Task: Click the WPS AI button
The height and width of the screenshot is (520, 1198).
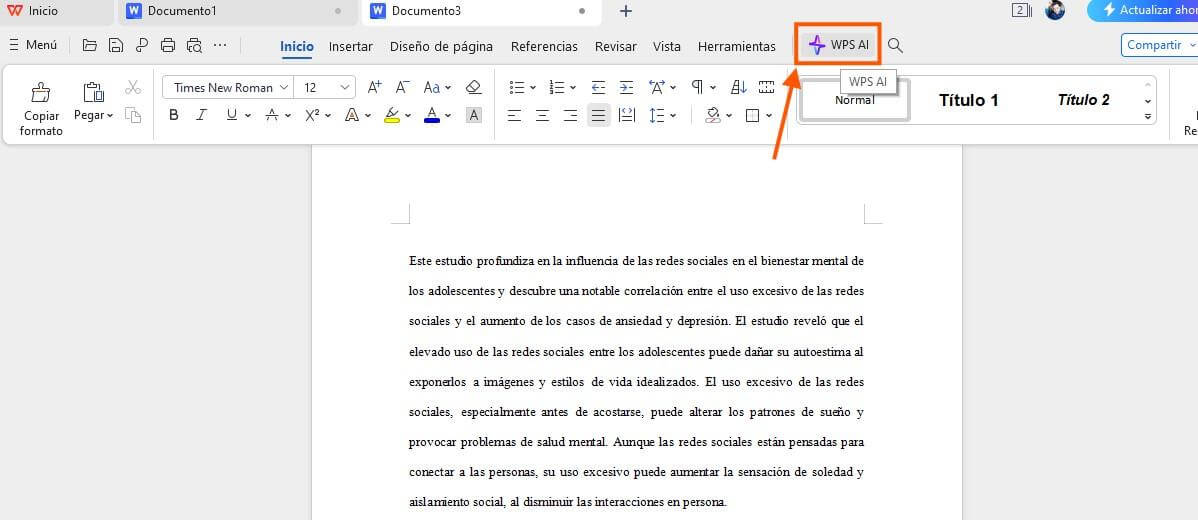Action: click(838, 45)
